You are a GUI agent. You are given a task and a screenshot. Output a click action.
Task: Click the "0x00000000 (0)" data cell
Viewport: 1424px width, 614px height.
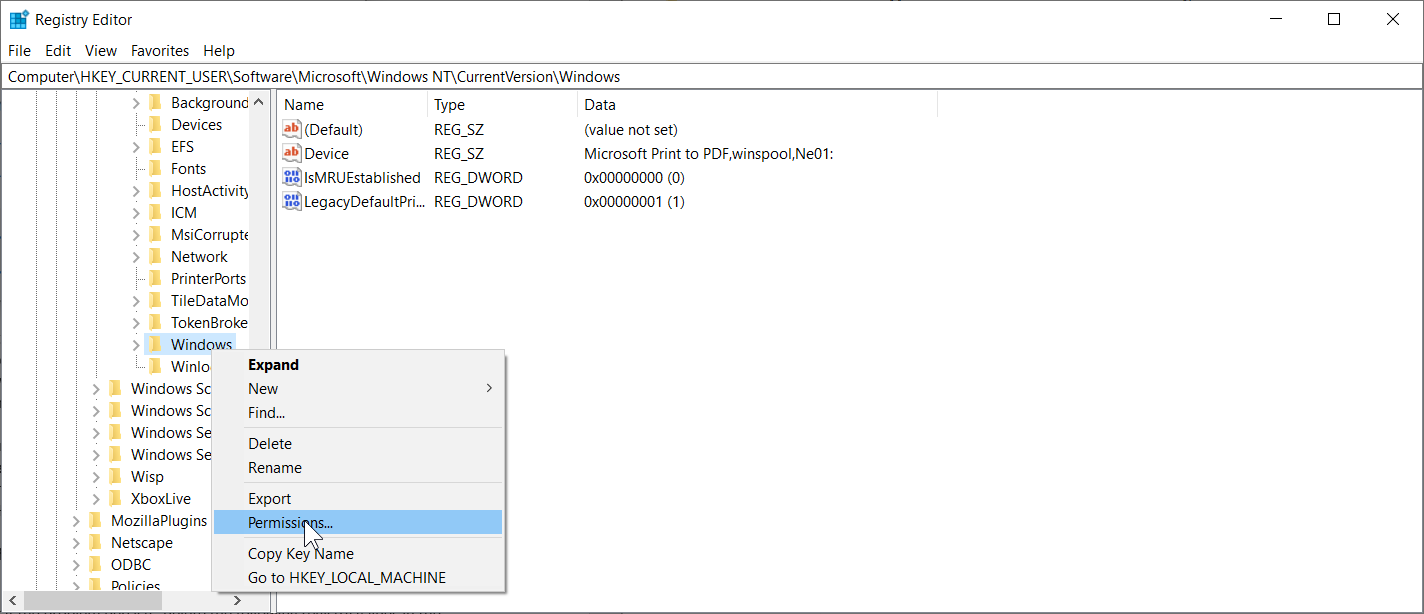(x=634, y=178)
